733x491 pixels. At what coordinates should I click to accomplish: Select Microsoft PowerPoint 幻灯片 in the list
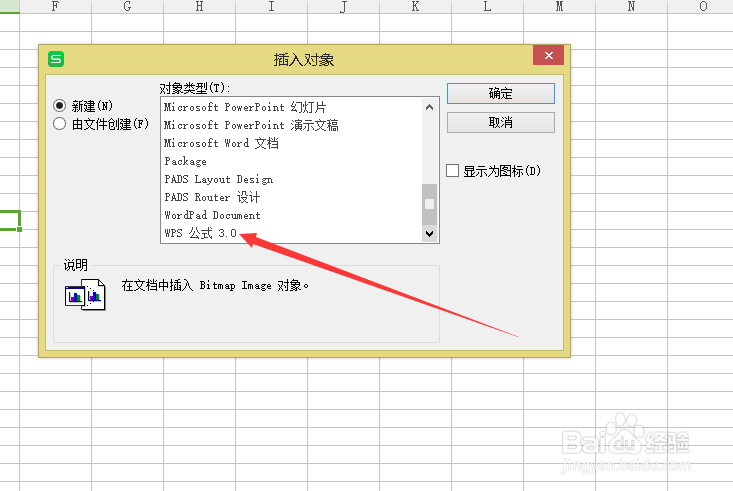[291, 107]
